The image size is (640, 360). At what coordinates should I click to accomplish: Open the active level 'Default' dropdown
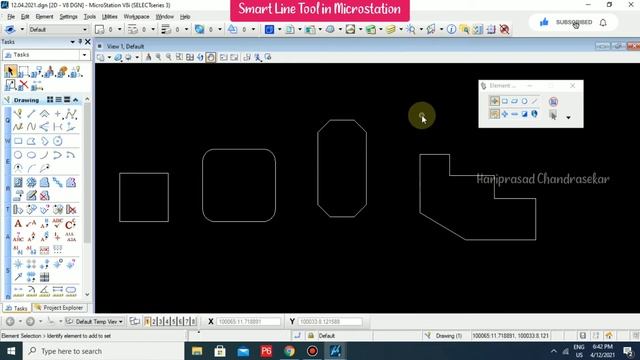pyautogui.click(x=85, y=29)
